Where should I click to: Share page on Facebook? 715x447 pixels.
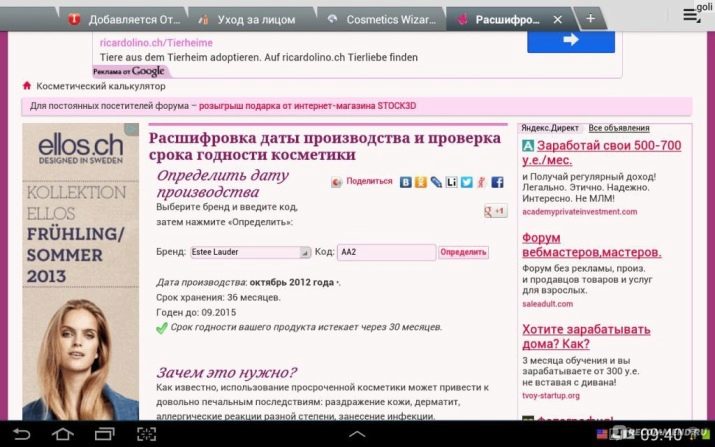497,182
